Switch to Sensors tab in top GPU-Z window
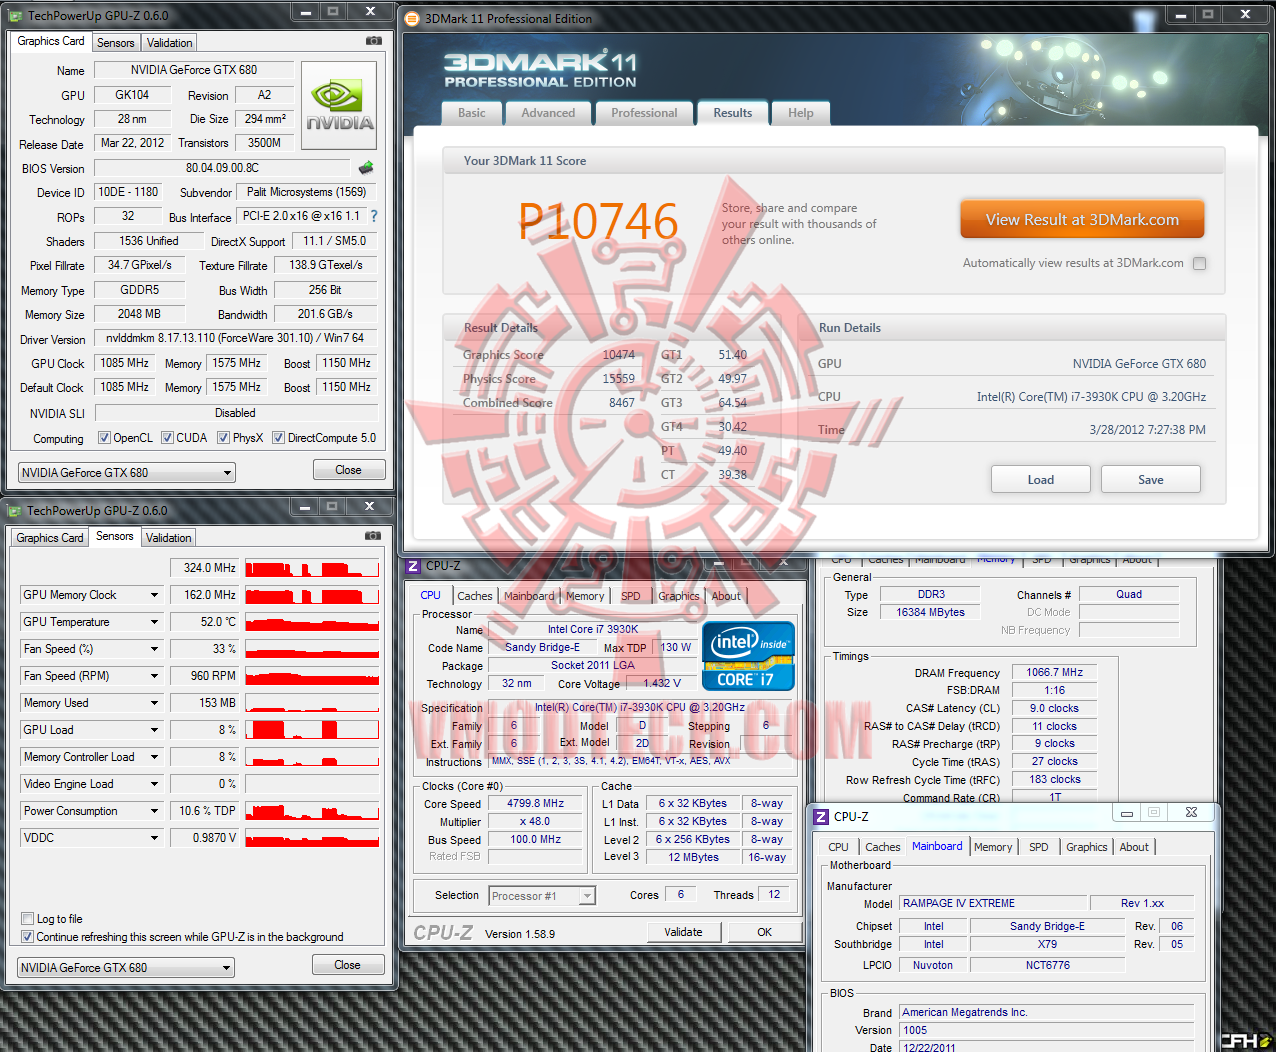This screenshot has height=1052, width=1276. pos(116,43)
